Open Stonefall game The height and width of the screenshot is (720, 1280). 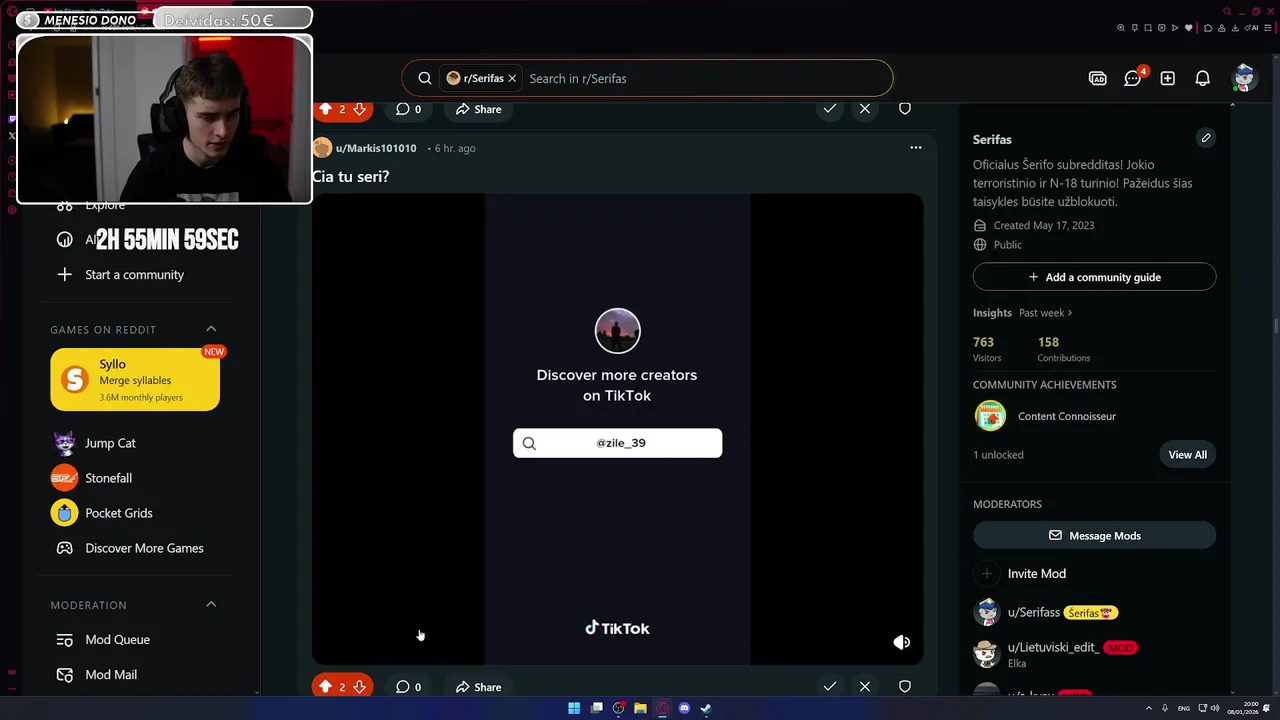108,478
